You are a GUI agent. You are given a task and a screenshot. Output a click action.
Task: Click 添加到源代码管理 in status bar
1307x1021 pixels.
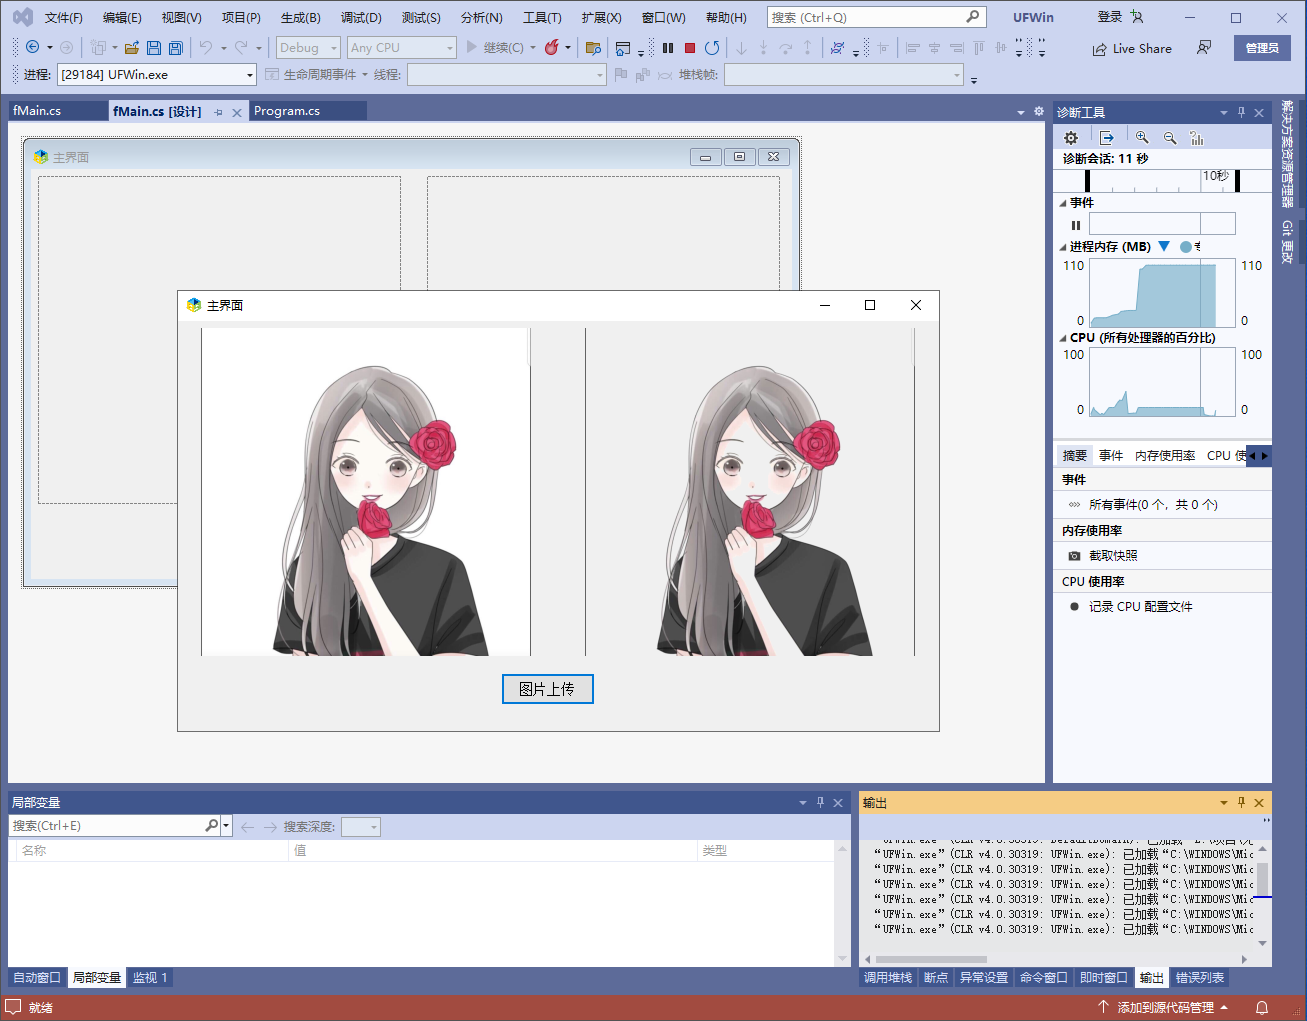1165,1008
